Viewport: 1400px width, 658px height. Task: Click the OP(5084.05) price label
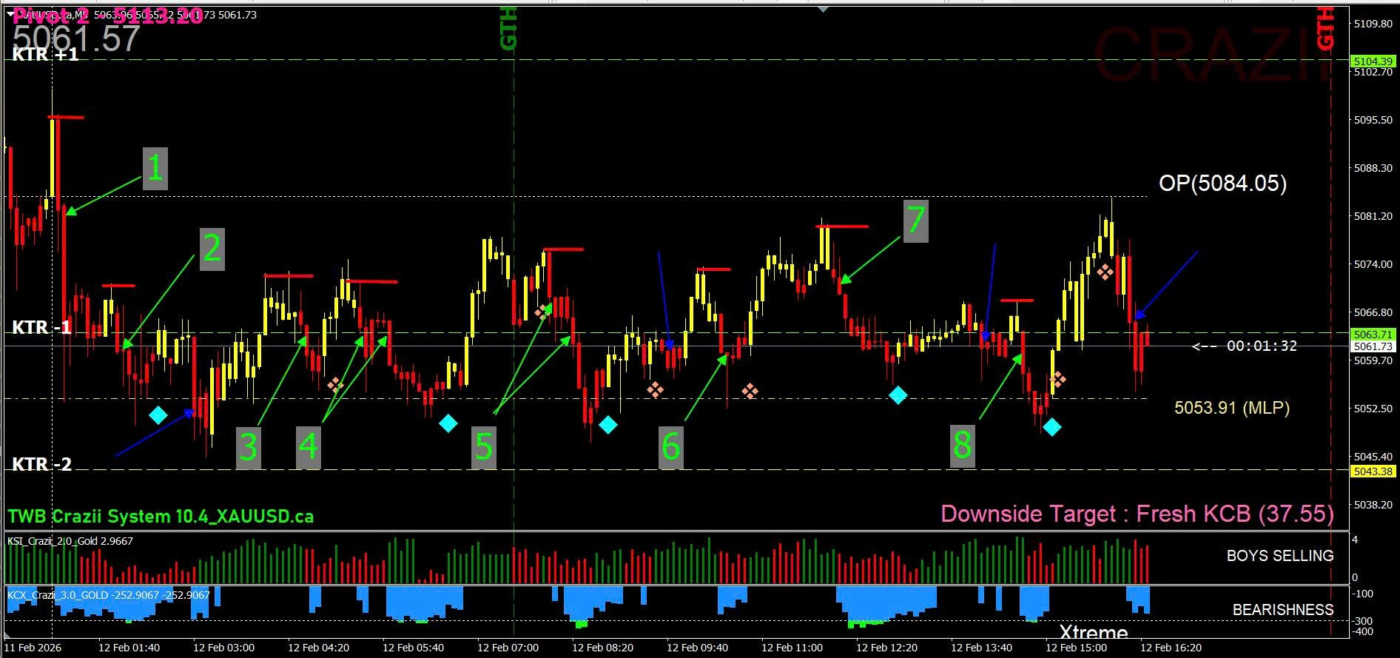pyautogui.click(x=1222, y=184)
